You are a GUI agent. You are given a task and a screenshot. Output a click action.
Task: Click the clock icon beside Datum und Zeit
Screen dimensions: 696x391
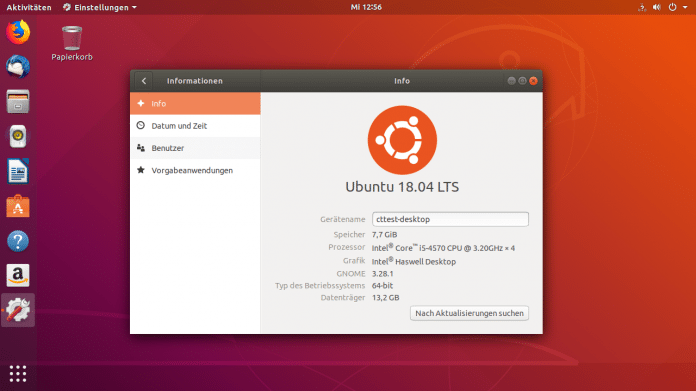(141, 126)
